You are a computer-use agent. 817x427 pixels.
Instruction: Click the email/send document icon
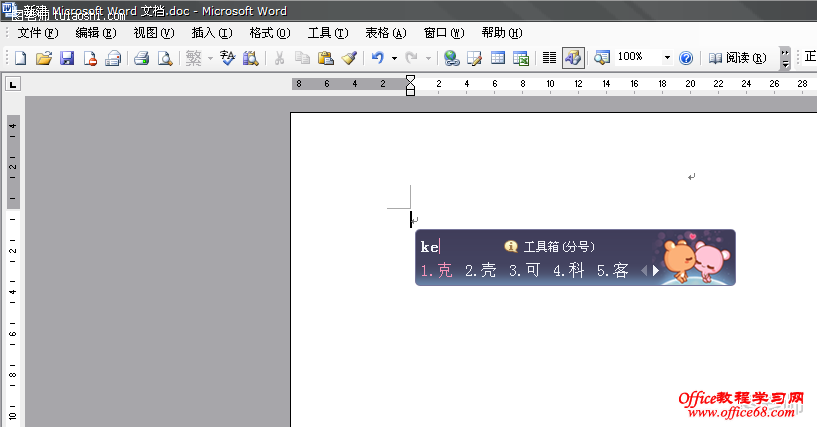[x=113, y=58]
